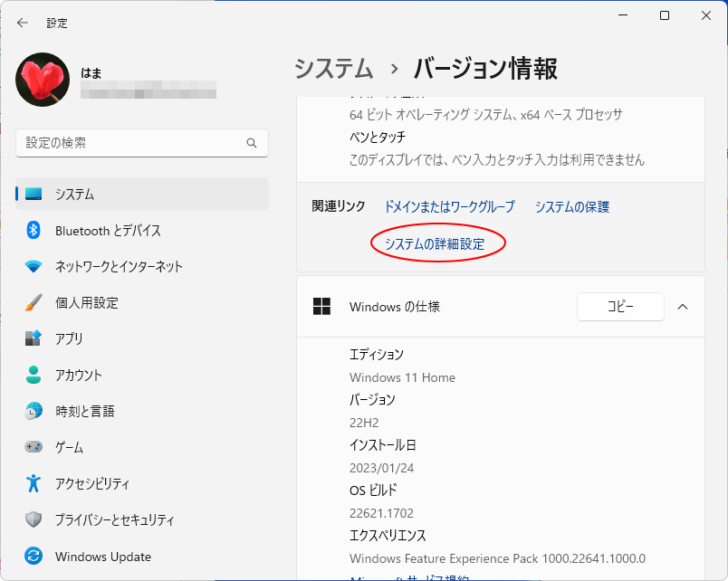Click the magnifier icon in the search box
728x581 pixels.
[x=252, y=143]
